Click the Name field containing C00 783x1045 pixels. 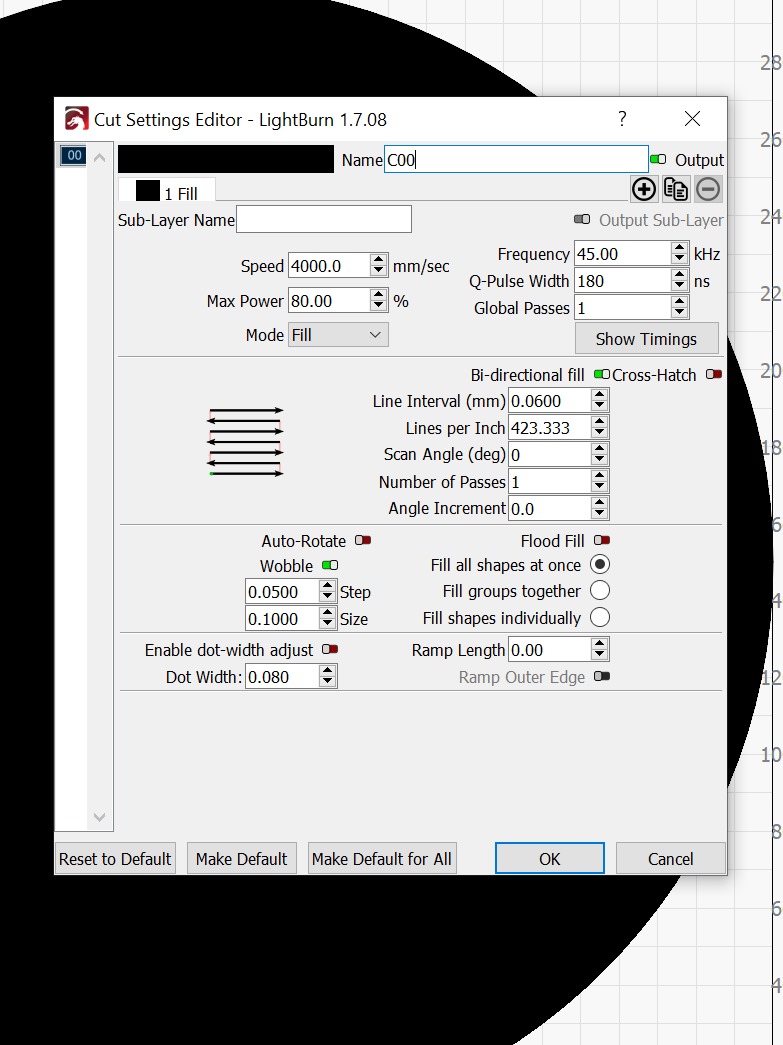point(516,160)
